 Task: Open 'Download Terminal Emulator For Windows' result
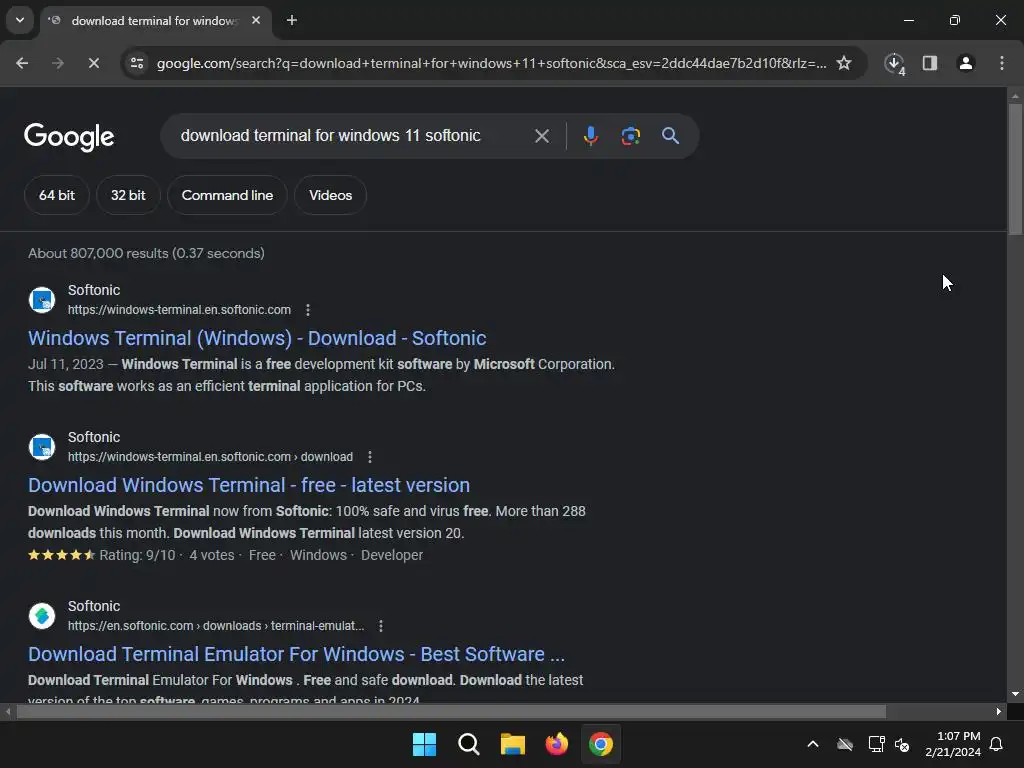tap(296, 654)
